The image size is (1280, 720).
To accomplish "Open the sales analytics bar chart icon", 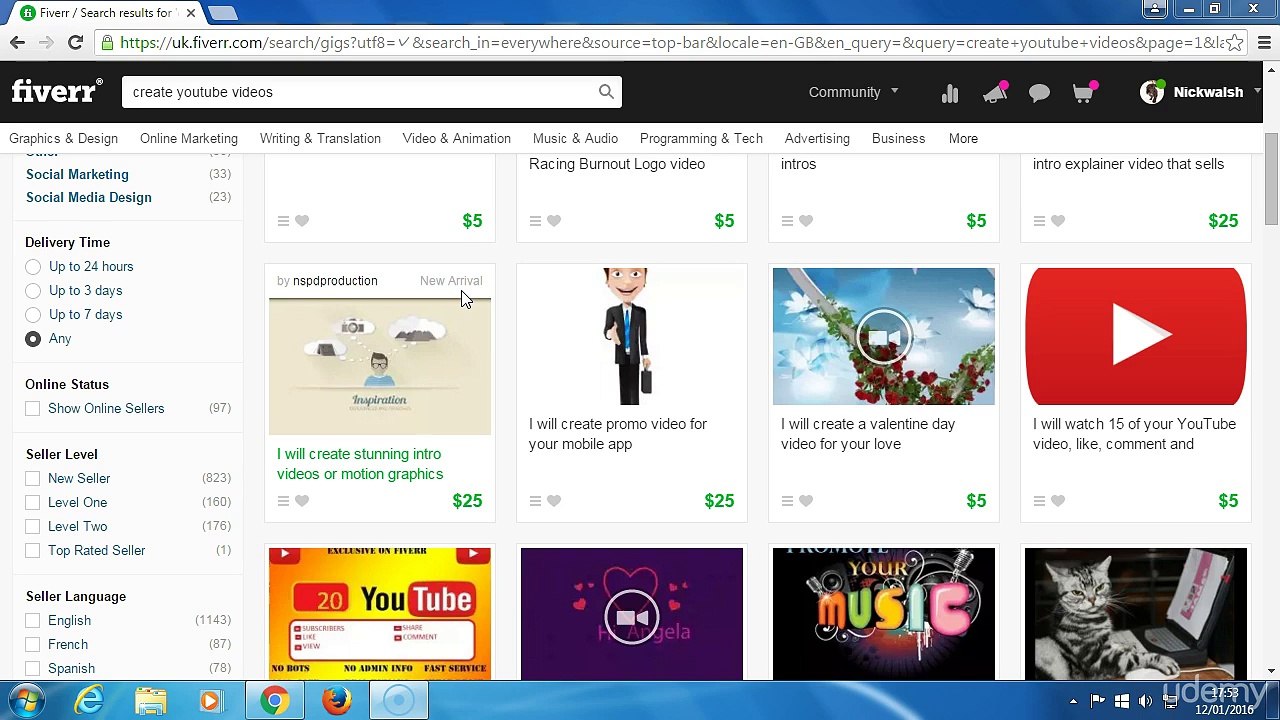I will (x=950, y=93).
